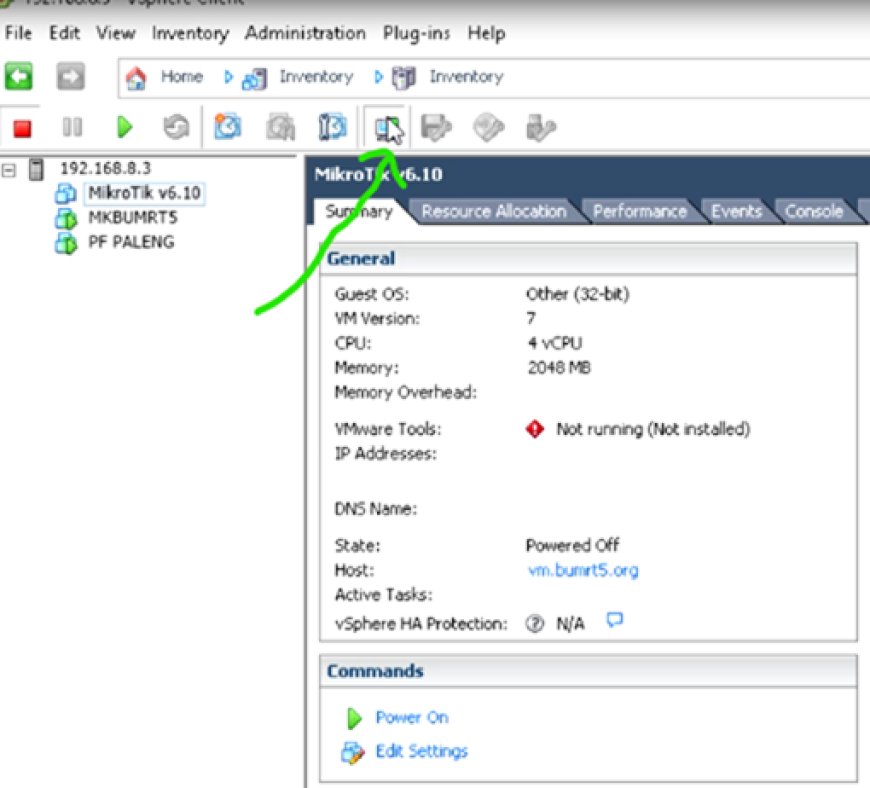870x788 pixels.
Task: Click the "Active Tasks:" label
Action: [383, 595]
